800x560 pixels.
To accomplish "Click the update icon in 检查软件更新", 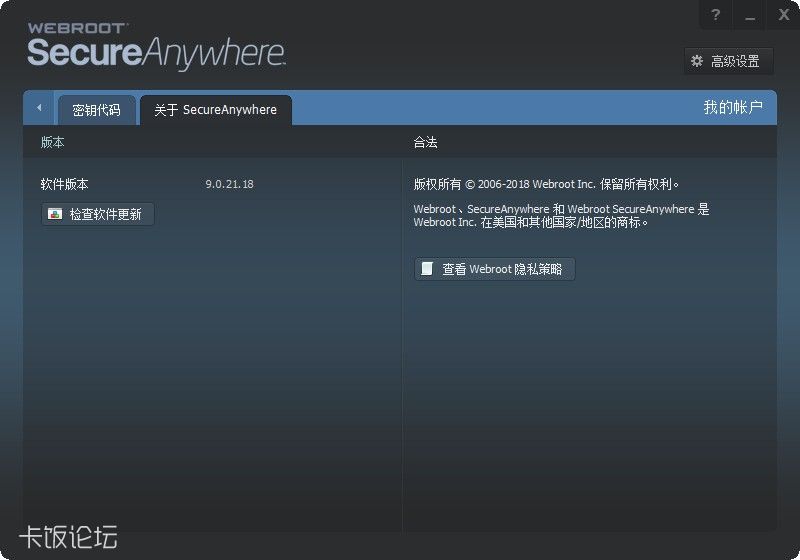I will tap(55, 214).
